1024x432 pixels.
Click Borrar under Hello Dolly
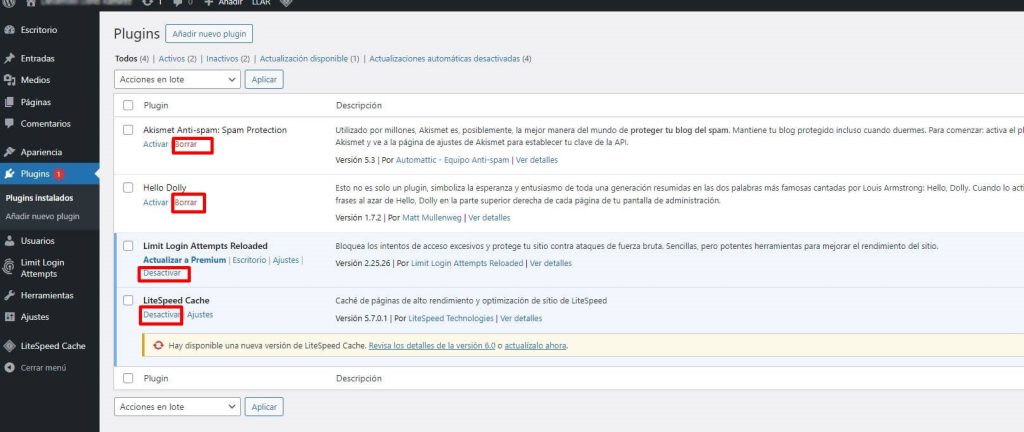tap(186, 202)
